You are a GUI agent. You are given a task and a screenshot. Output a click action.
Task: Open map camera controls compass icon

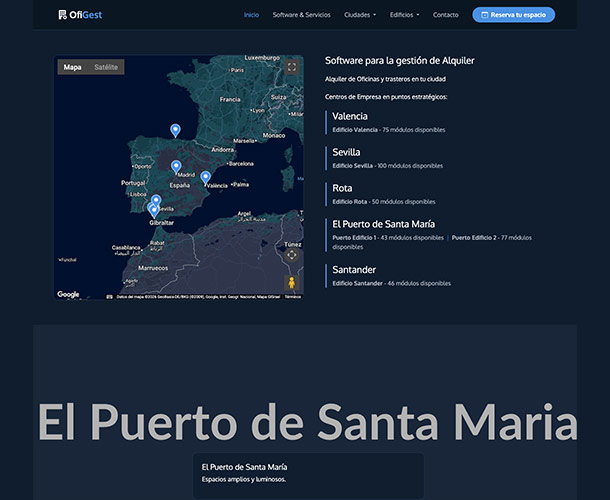point(291,255)
